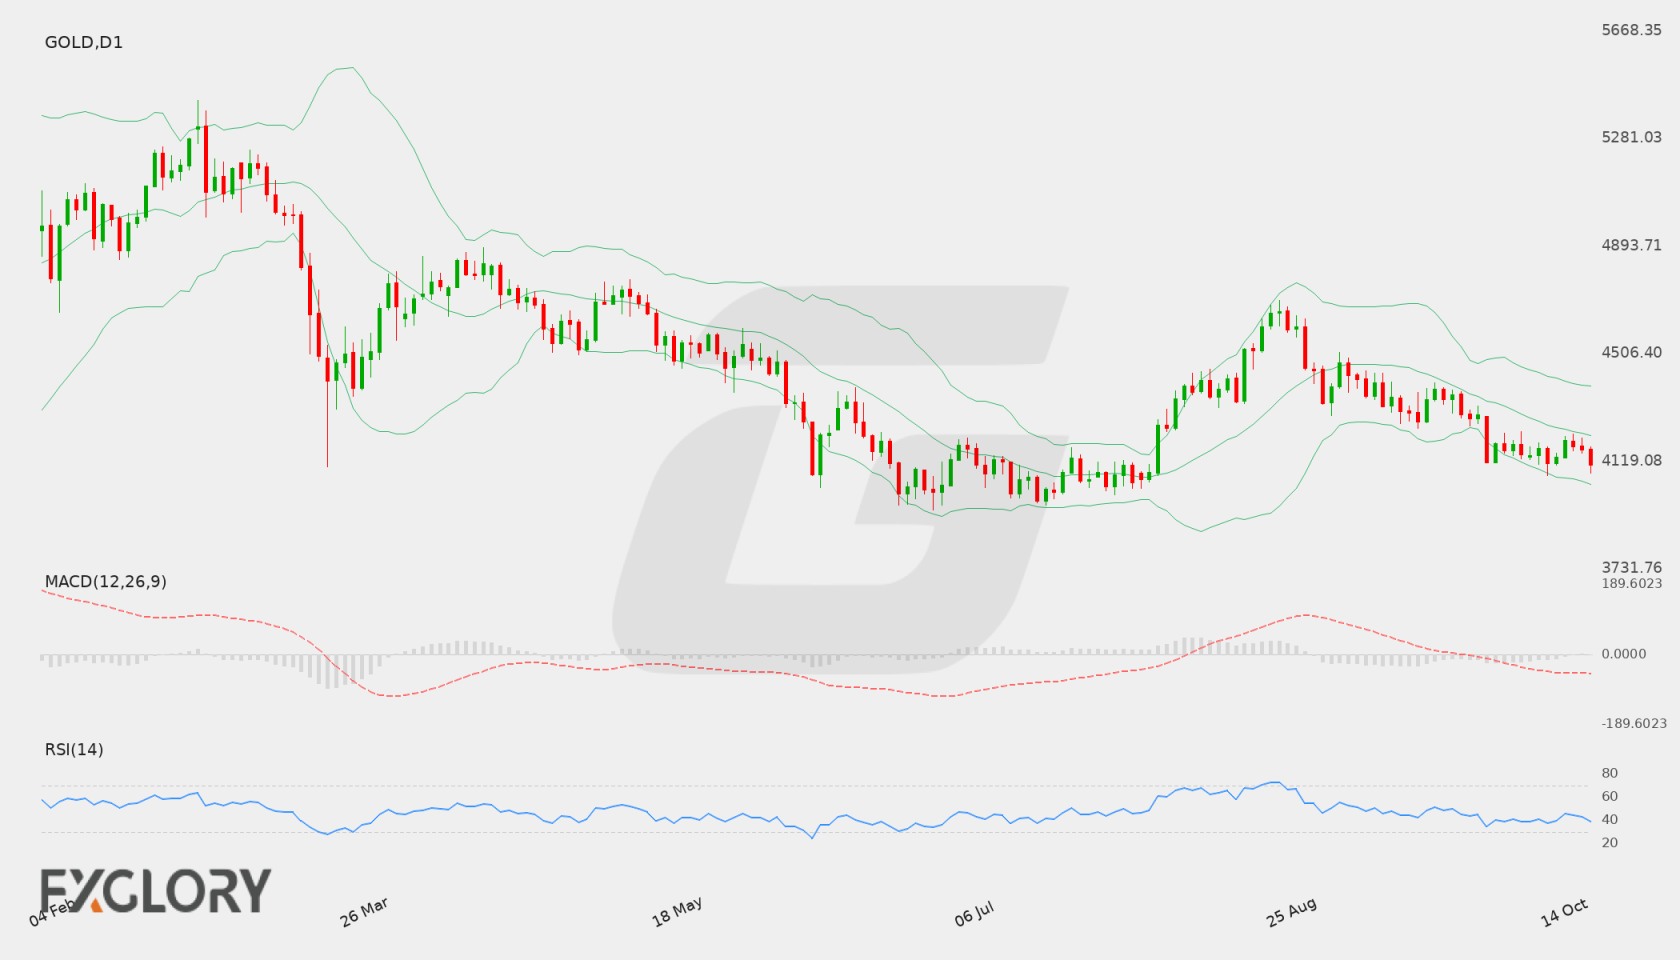Screen dimensions: 1680x960
Task: Click the 25 Aug date label
Action: (x=1291, y=912)
